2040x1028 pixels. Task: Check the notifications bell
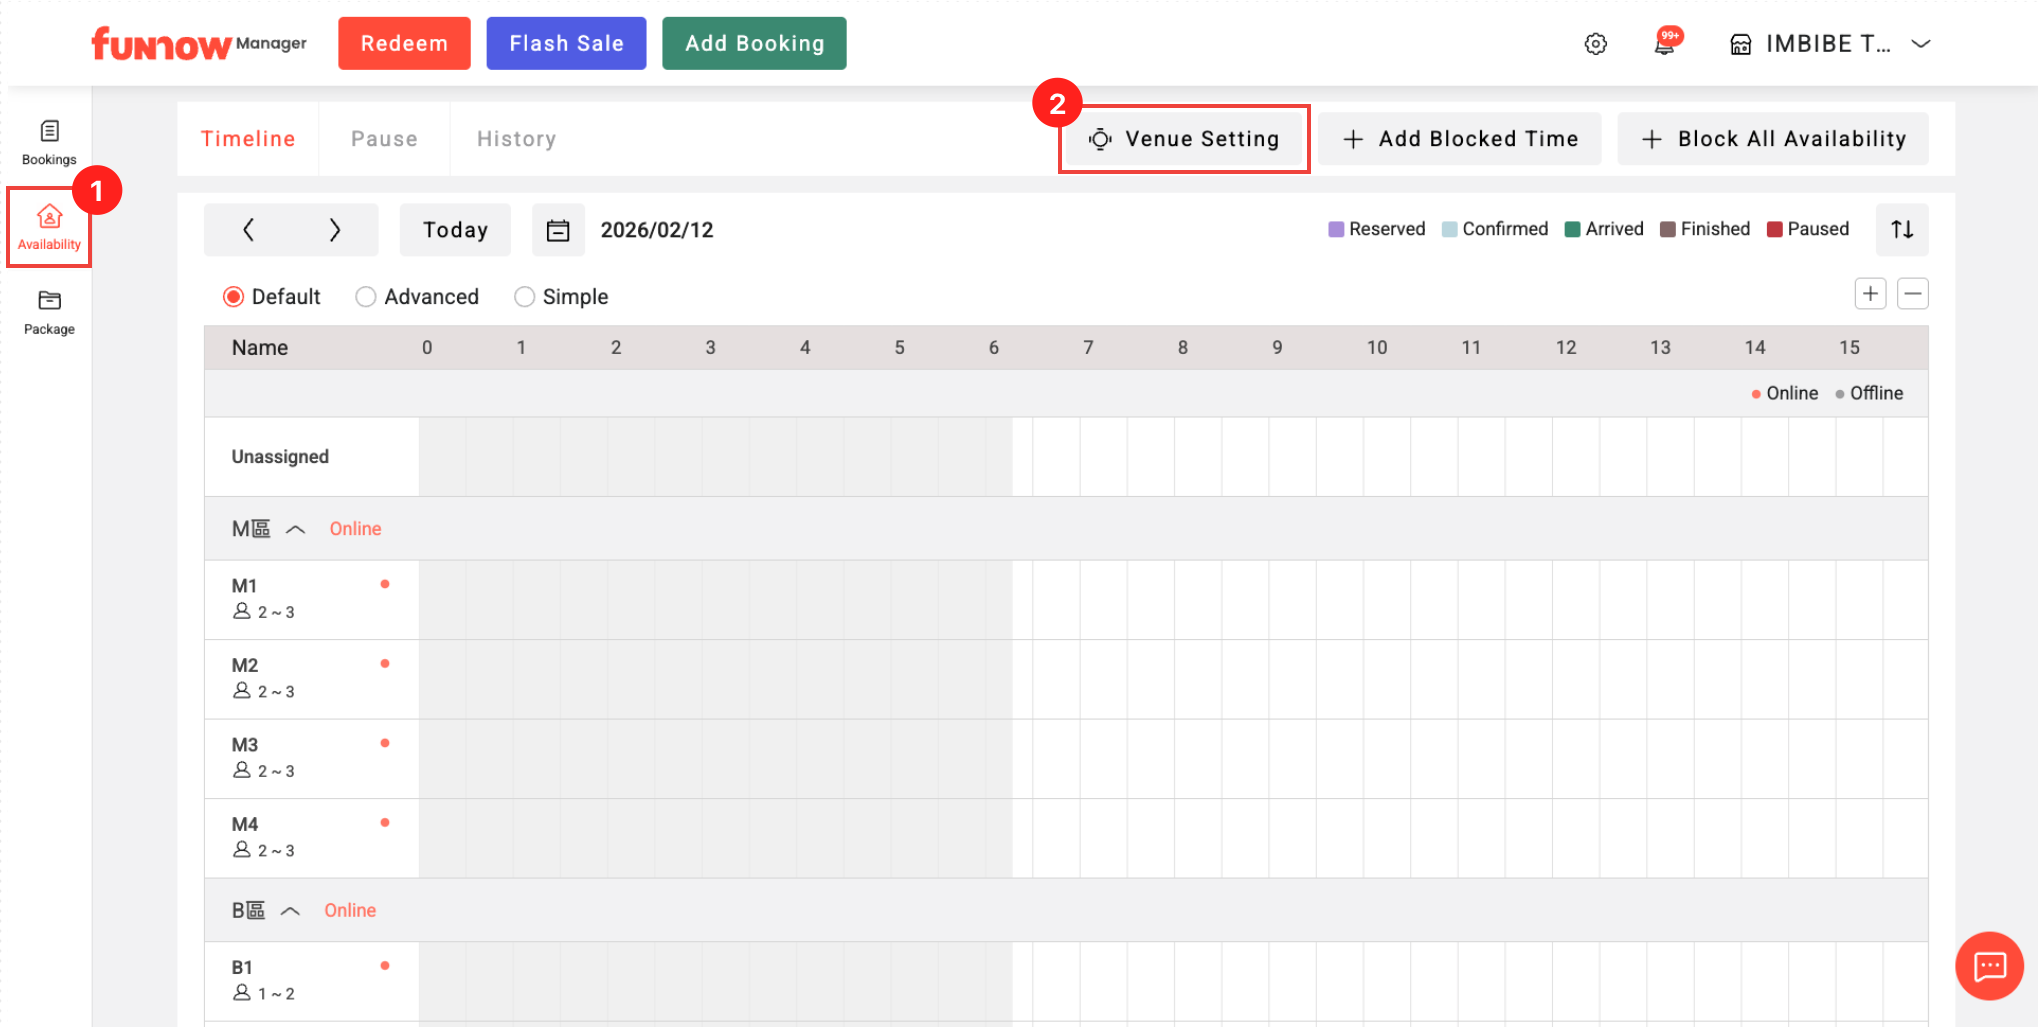coord(1665,44)
